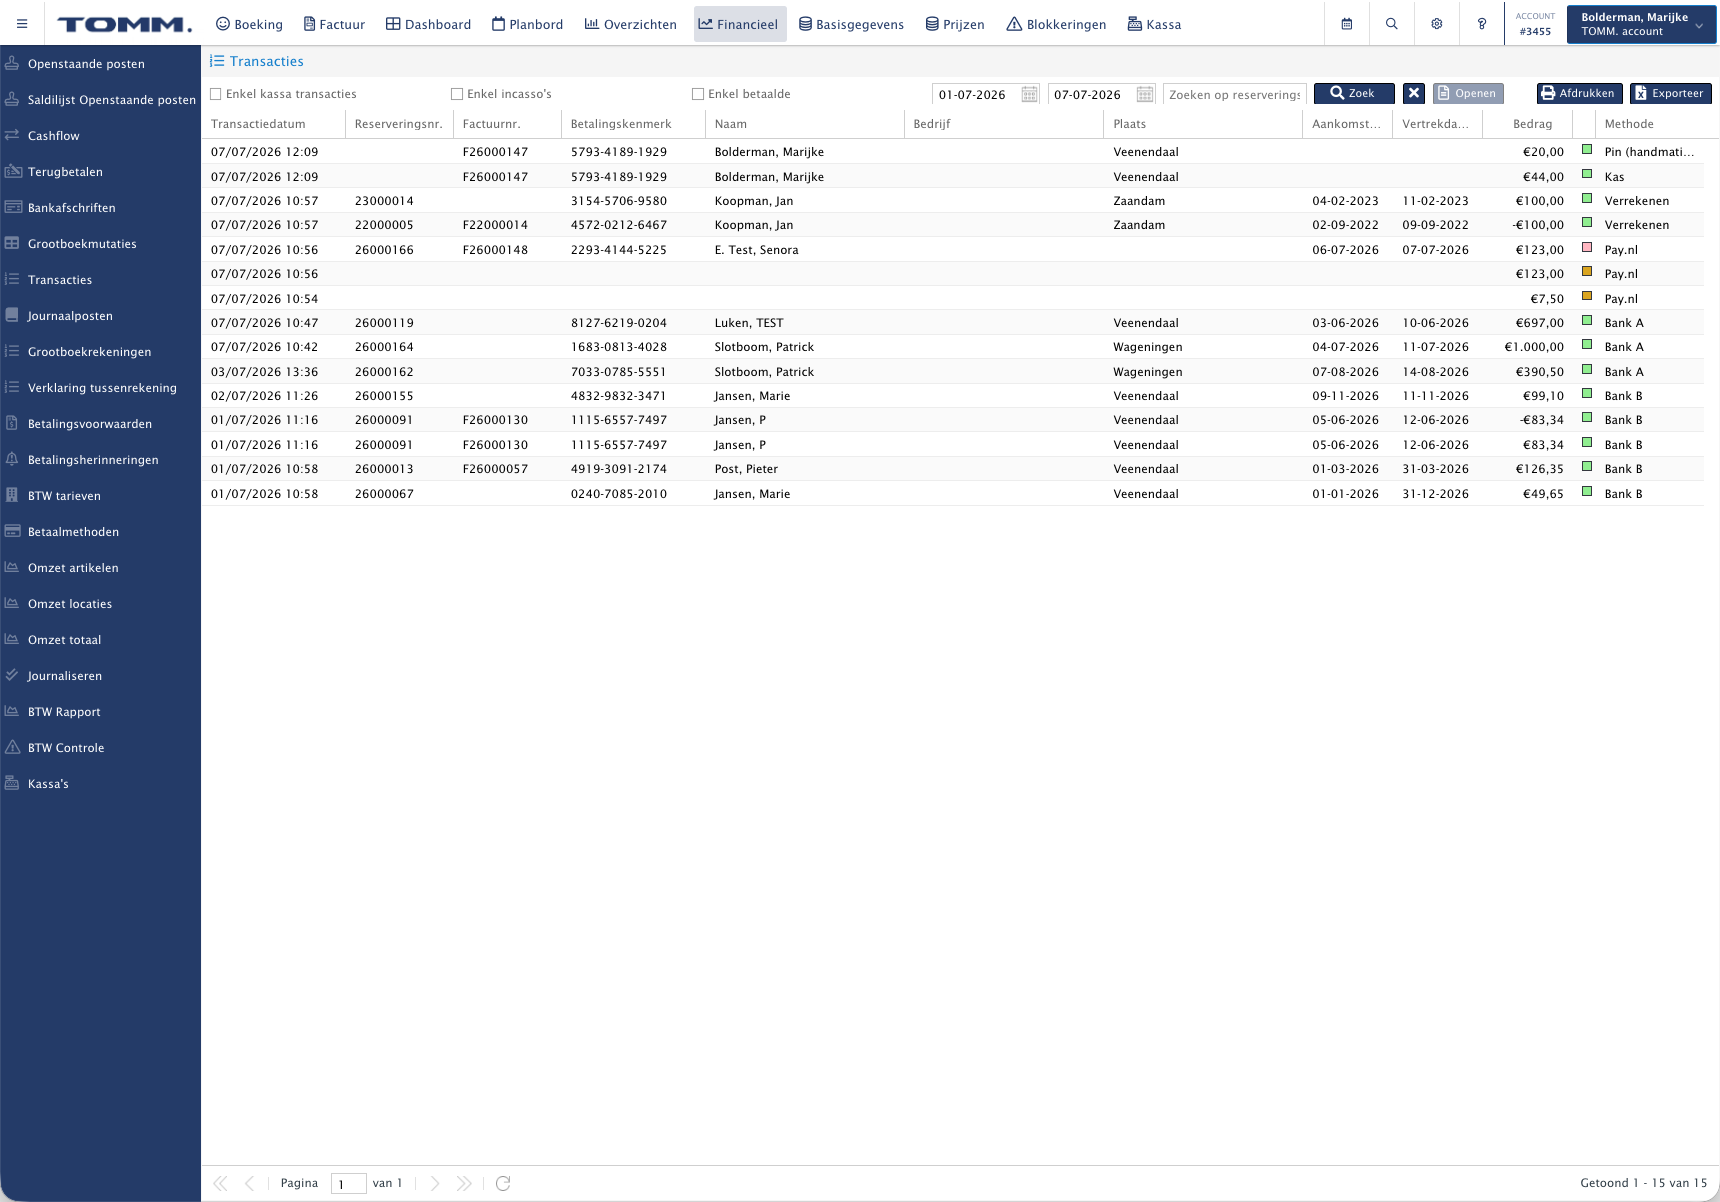The width and height of the screenshot is (1720, 1202).
Task: Open Journaalposten in sidebar
Action: tap(100, 316)
